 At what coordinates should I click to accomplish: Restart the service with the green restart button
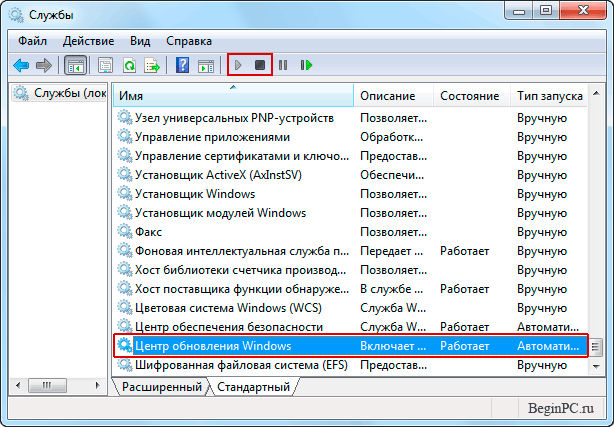306,65
